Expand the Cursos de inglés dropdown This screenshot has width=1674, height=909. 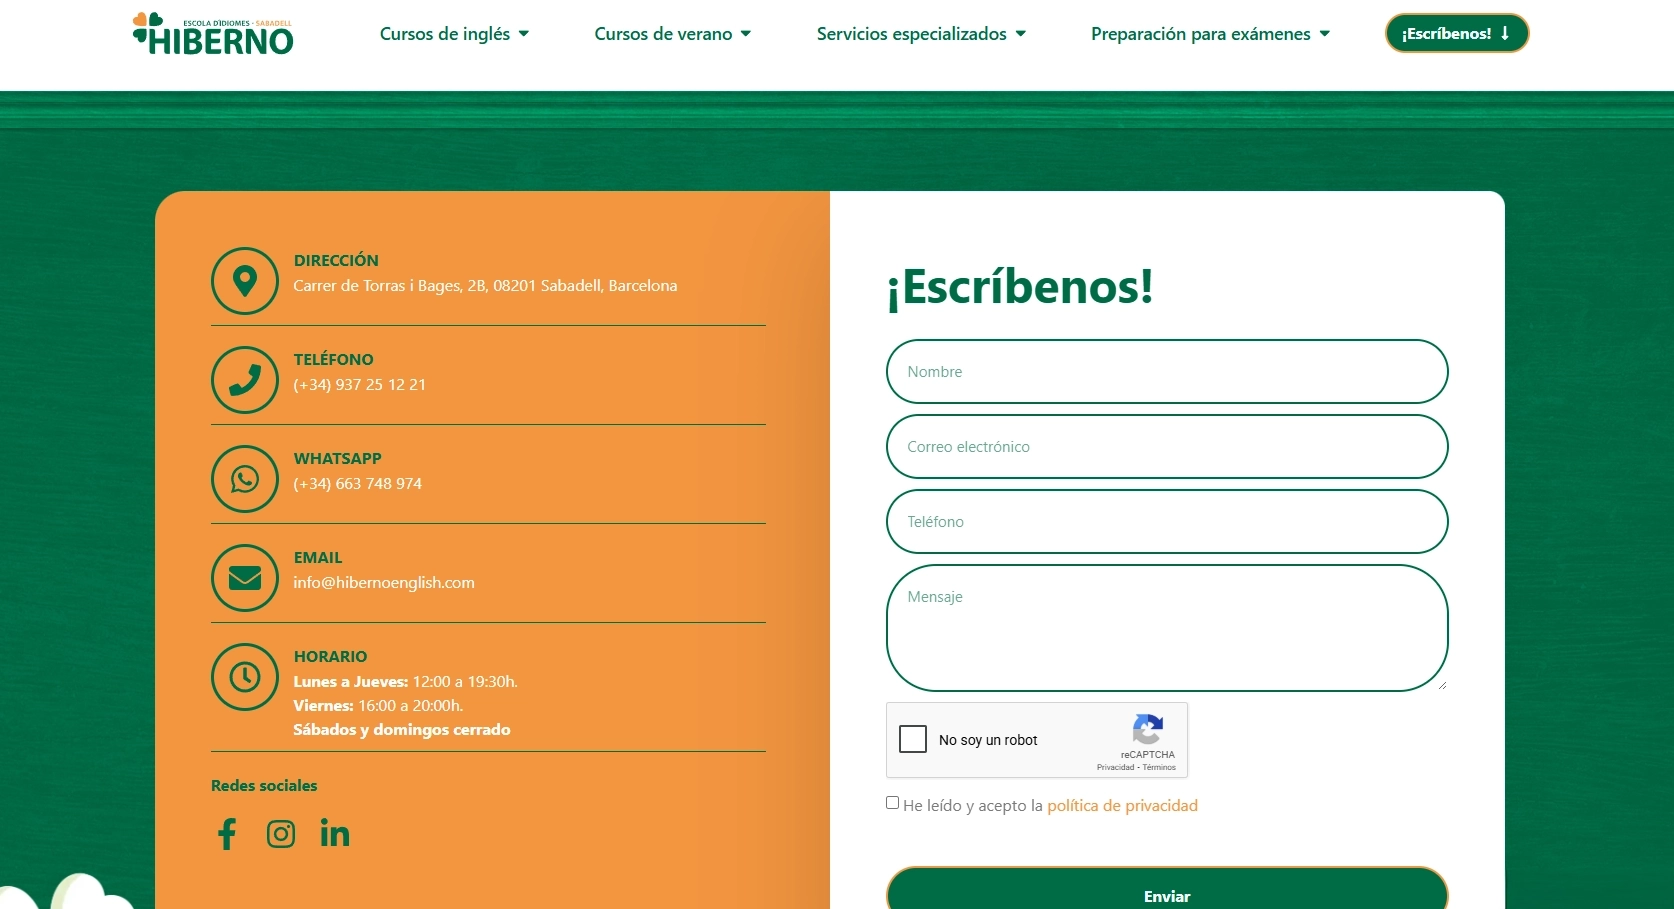454,34
